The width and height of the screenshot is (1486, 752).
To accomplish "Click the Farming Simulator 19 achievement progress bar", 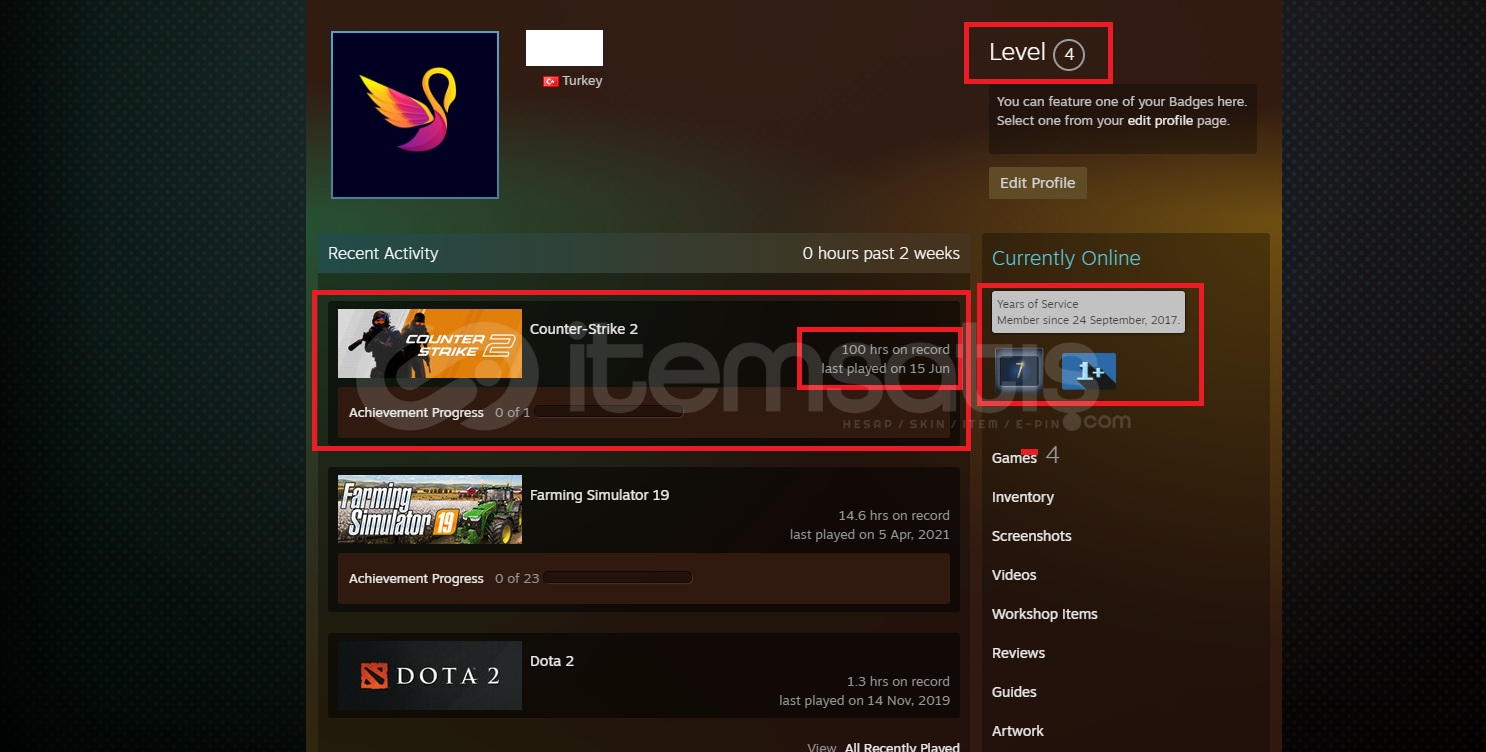I will point(617,578).
